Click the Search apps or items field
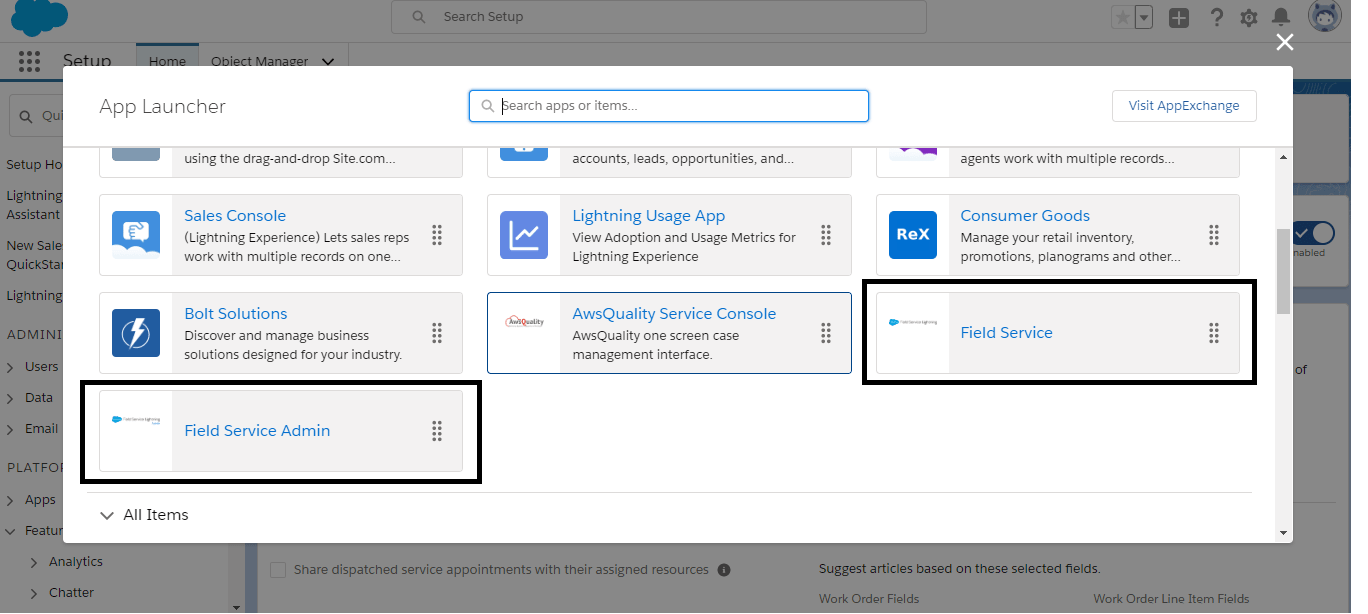 coord(669,106)
